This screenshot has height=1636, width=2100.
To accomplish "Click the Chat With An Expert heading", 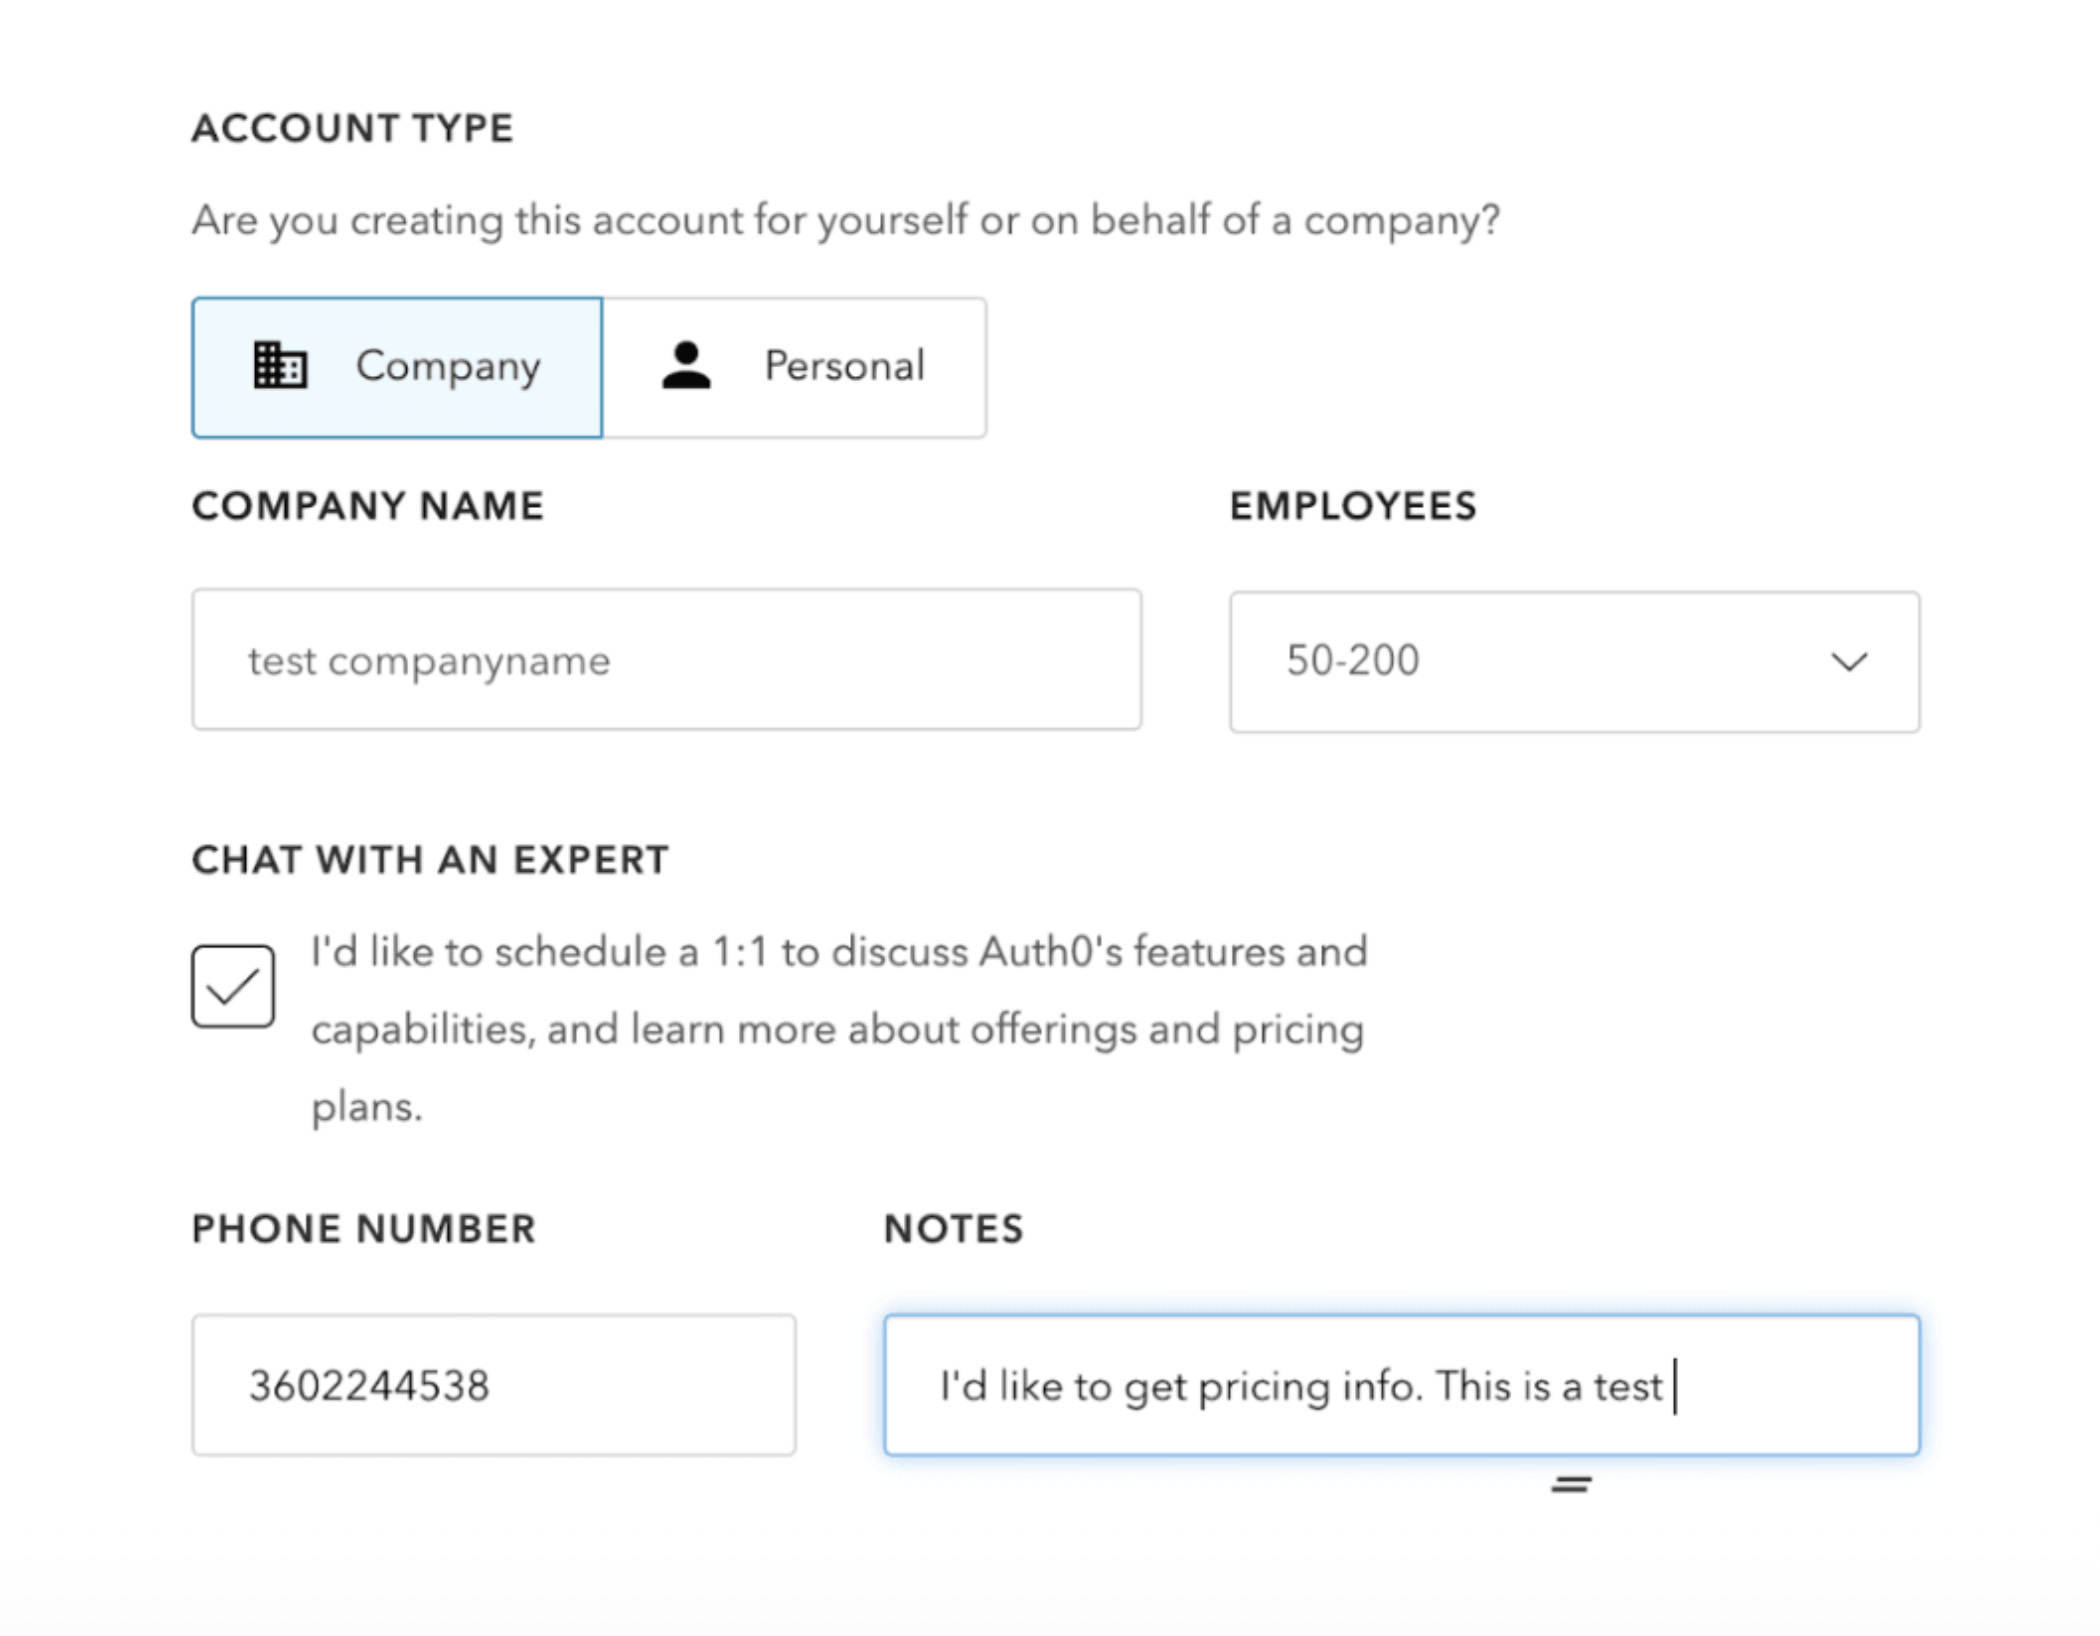I will click(430, 860).
